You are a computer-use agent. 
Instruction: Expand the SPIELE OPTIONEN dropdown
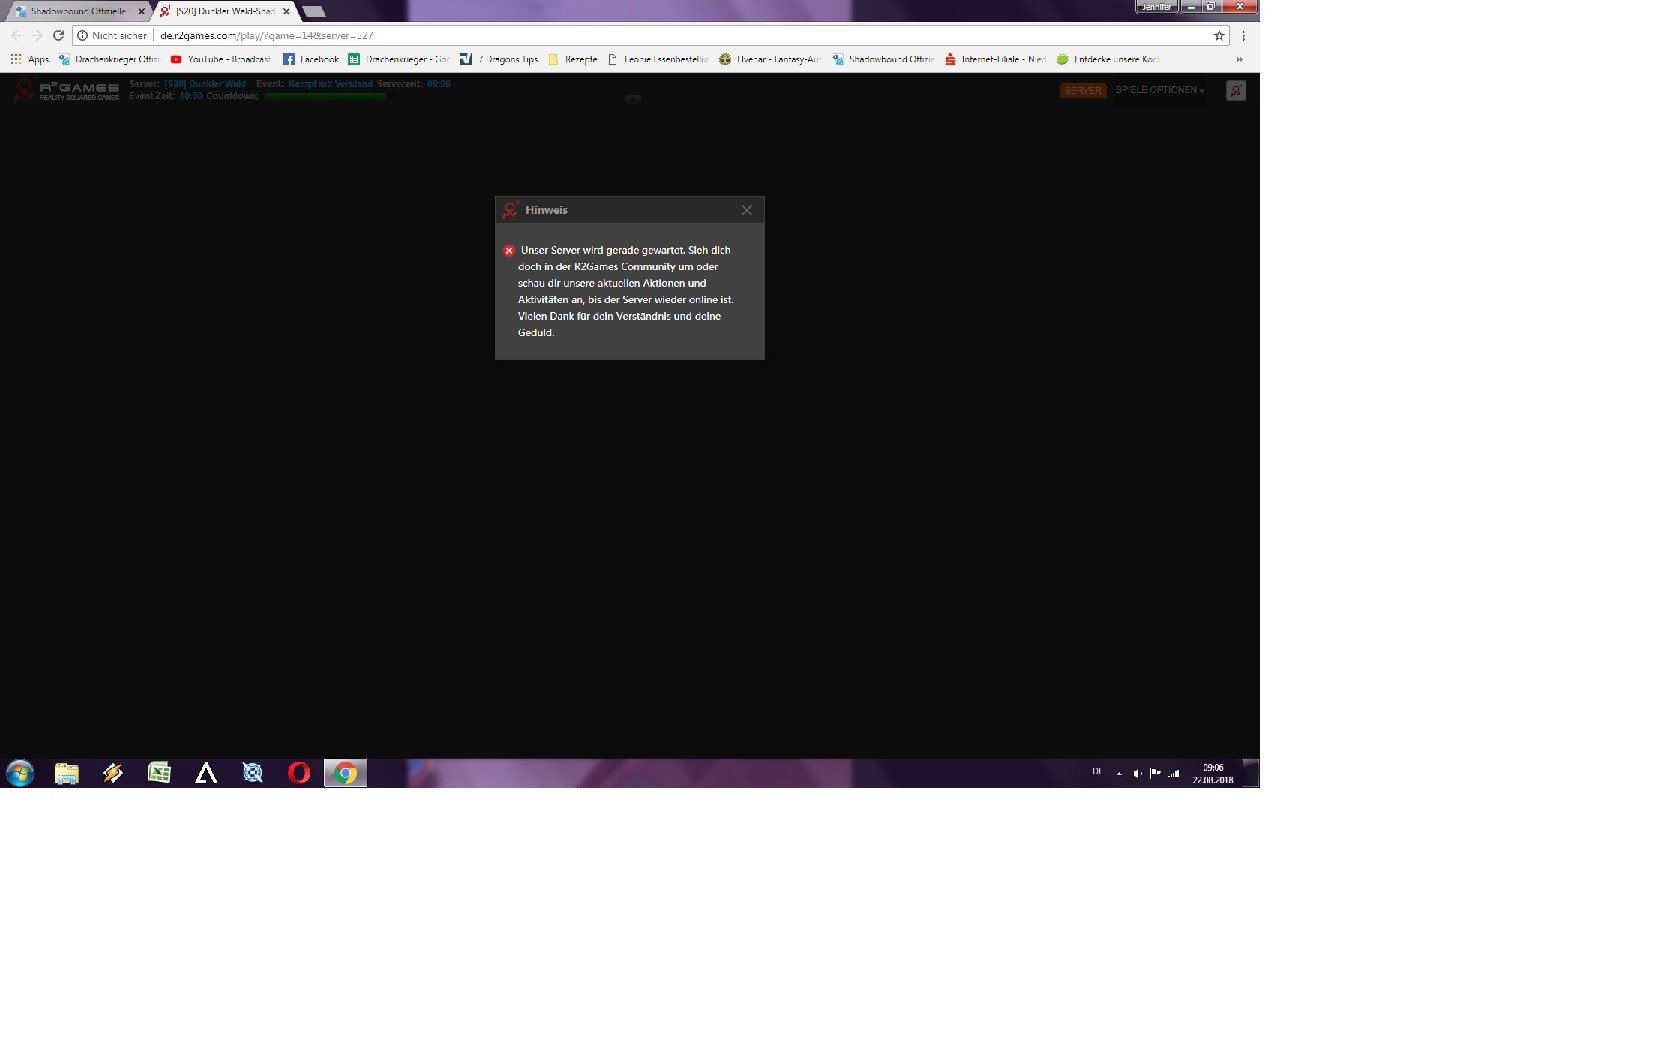click(x=1160, y=90)
